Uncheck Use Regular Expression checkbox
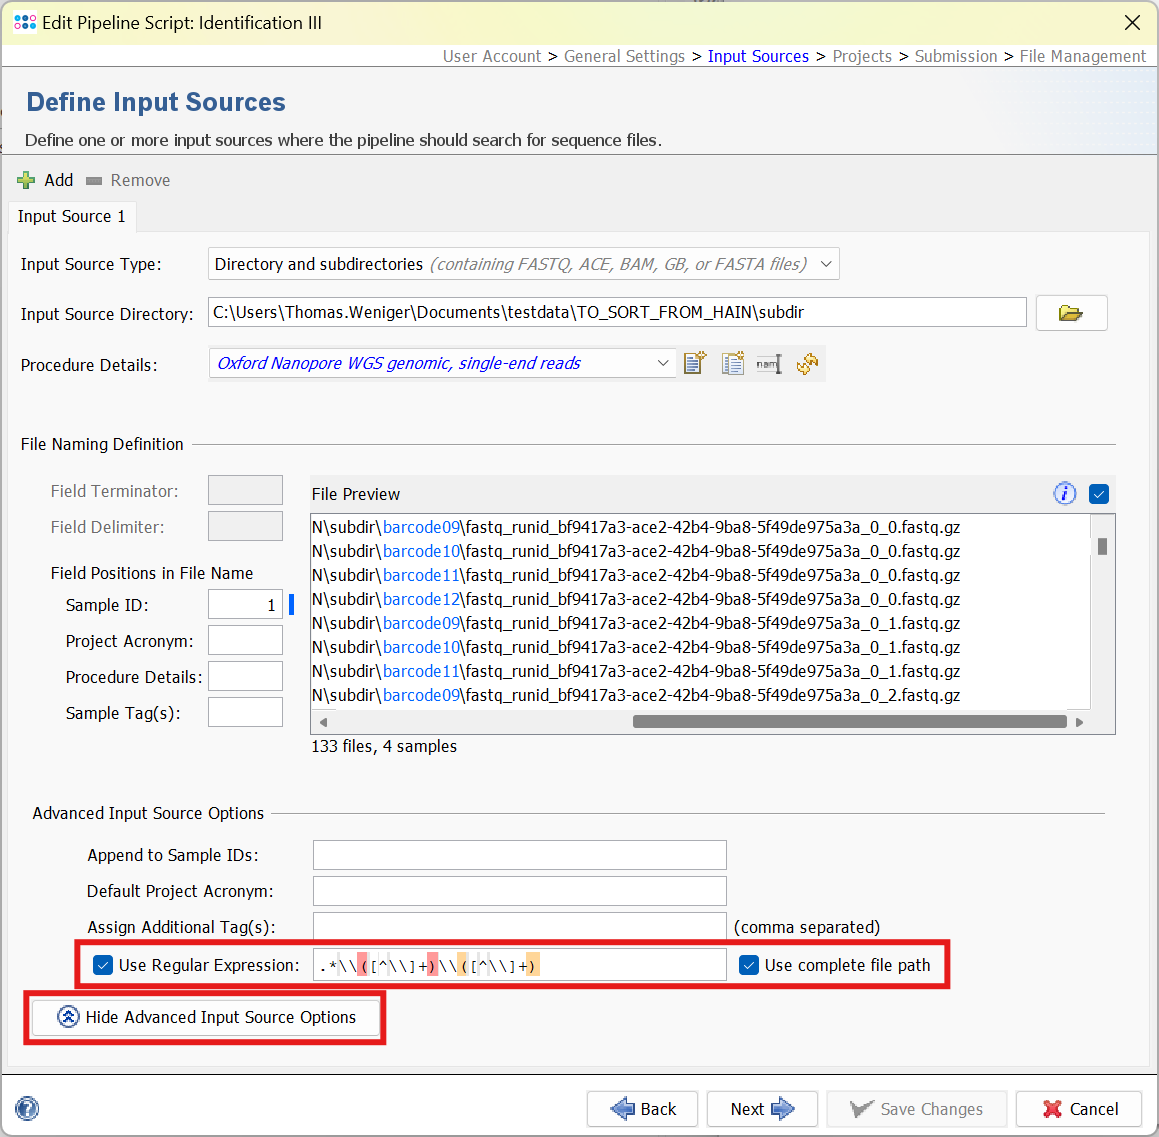This screenshot has width=1159, height=1137. (x=103, y=965)
